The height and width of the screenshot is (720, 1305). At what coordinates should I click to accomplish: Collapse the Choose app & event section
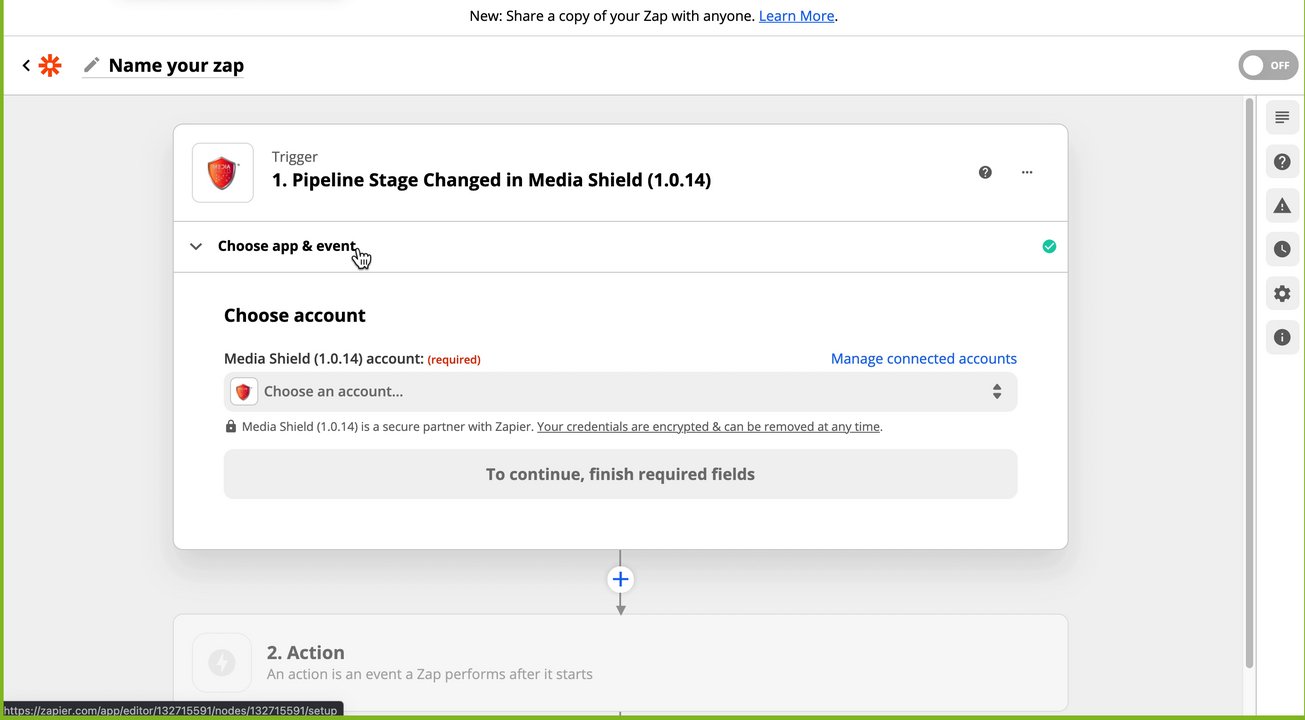(196, 246)
